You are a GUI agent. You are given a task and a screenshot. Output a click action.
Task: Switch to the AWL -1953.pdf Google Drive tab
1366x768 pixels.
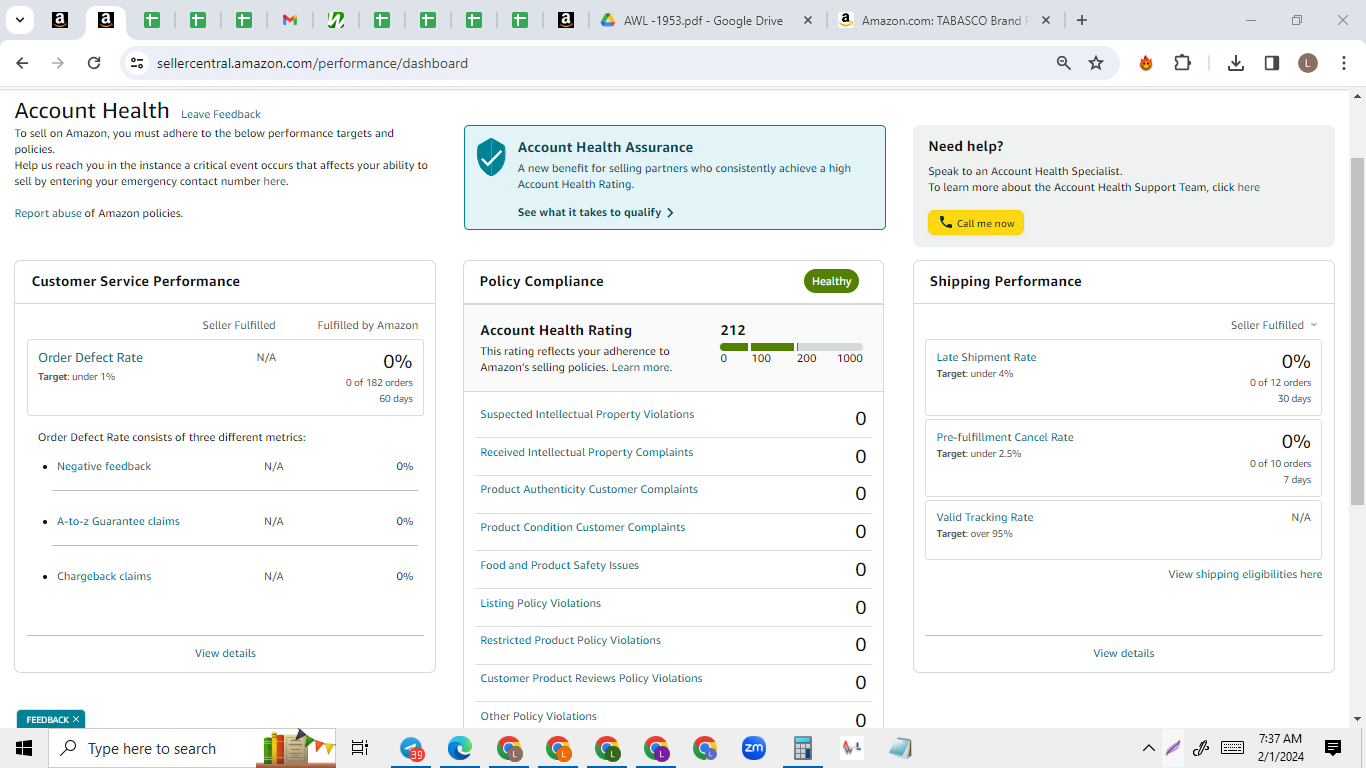[x=704, y=20]
